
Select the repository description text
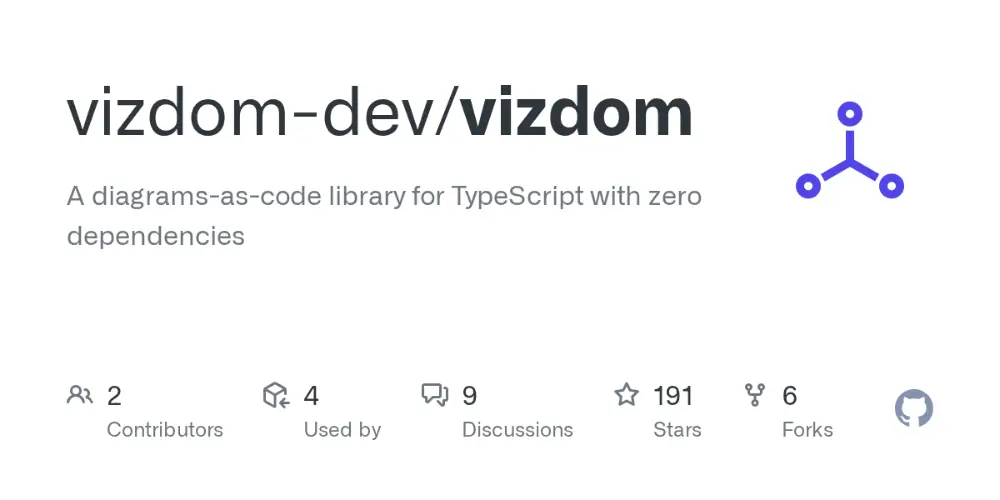tap(384, 216)
